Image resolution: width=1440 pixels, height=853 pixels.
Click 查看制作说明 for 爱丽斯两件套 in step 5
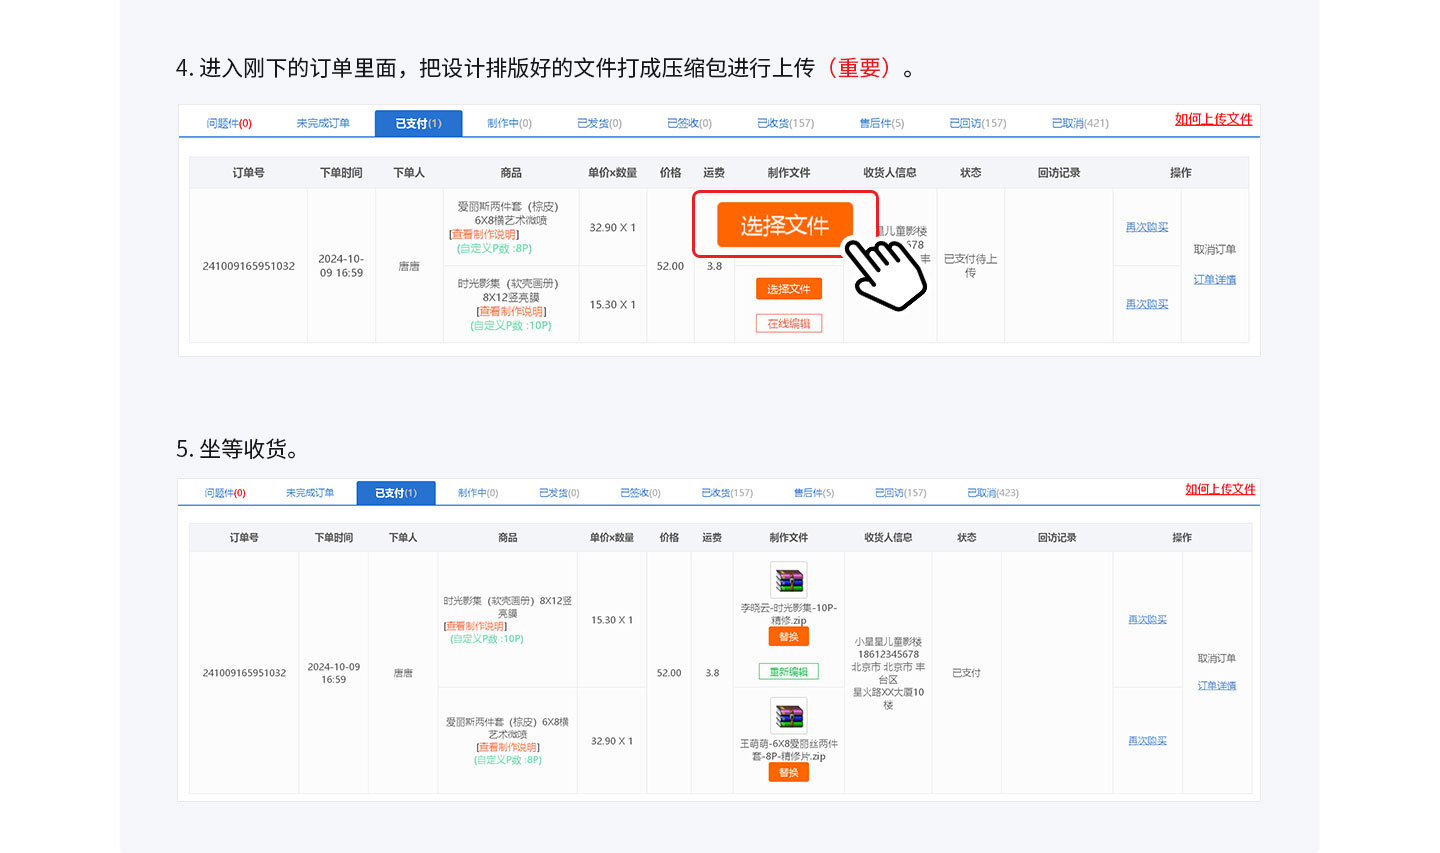pyautogui.click(x=508, y=747)
